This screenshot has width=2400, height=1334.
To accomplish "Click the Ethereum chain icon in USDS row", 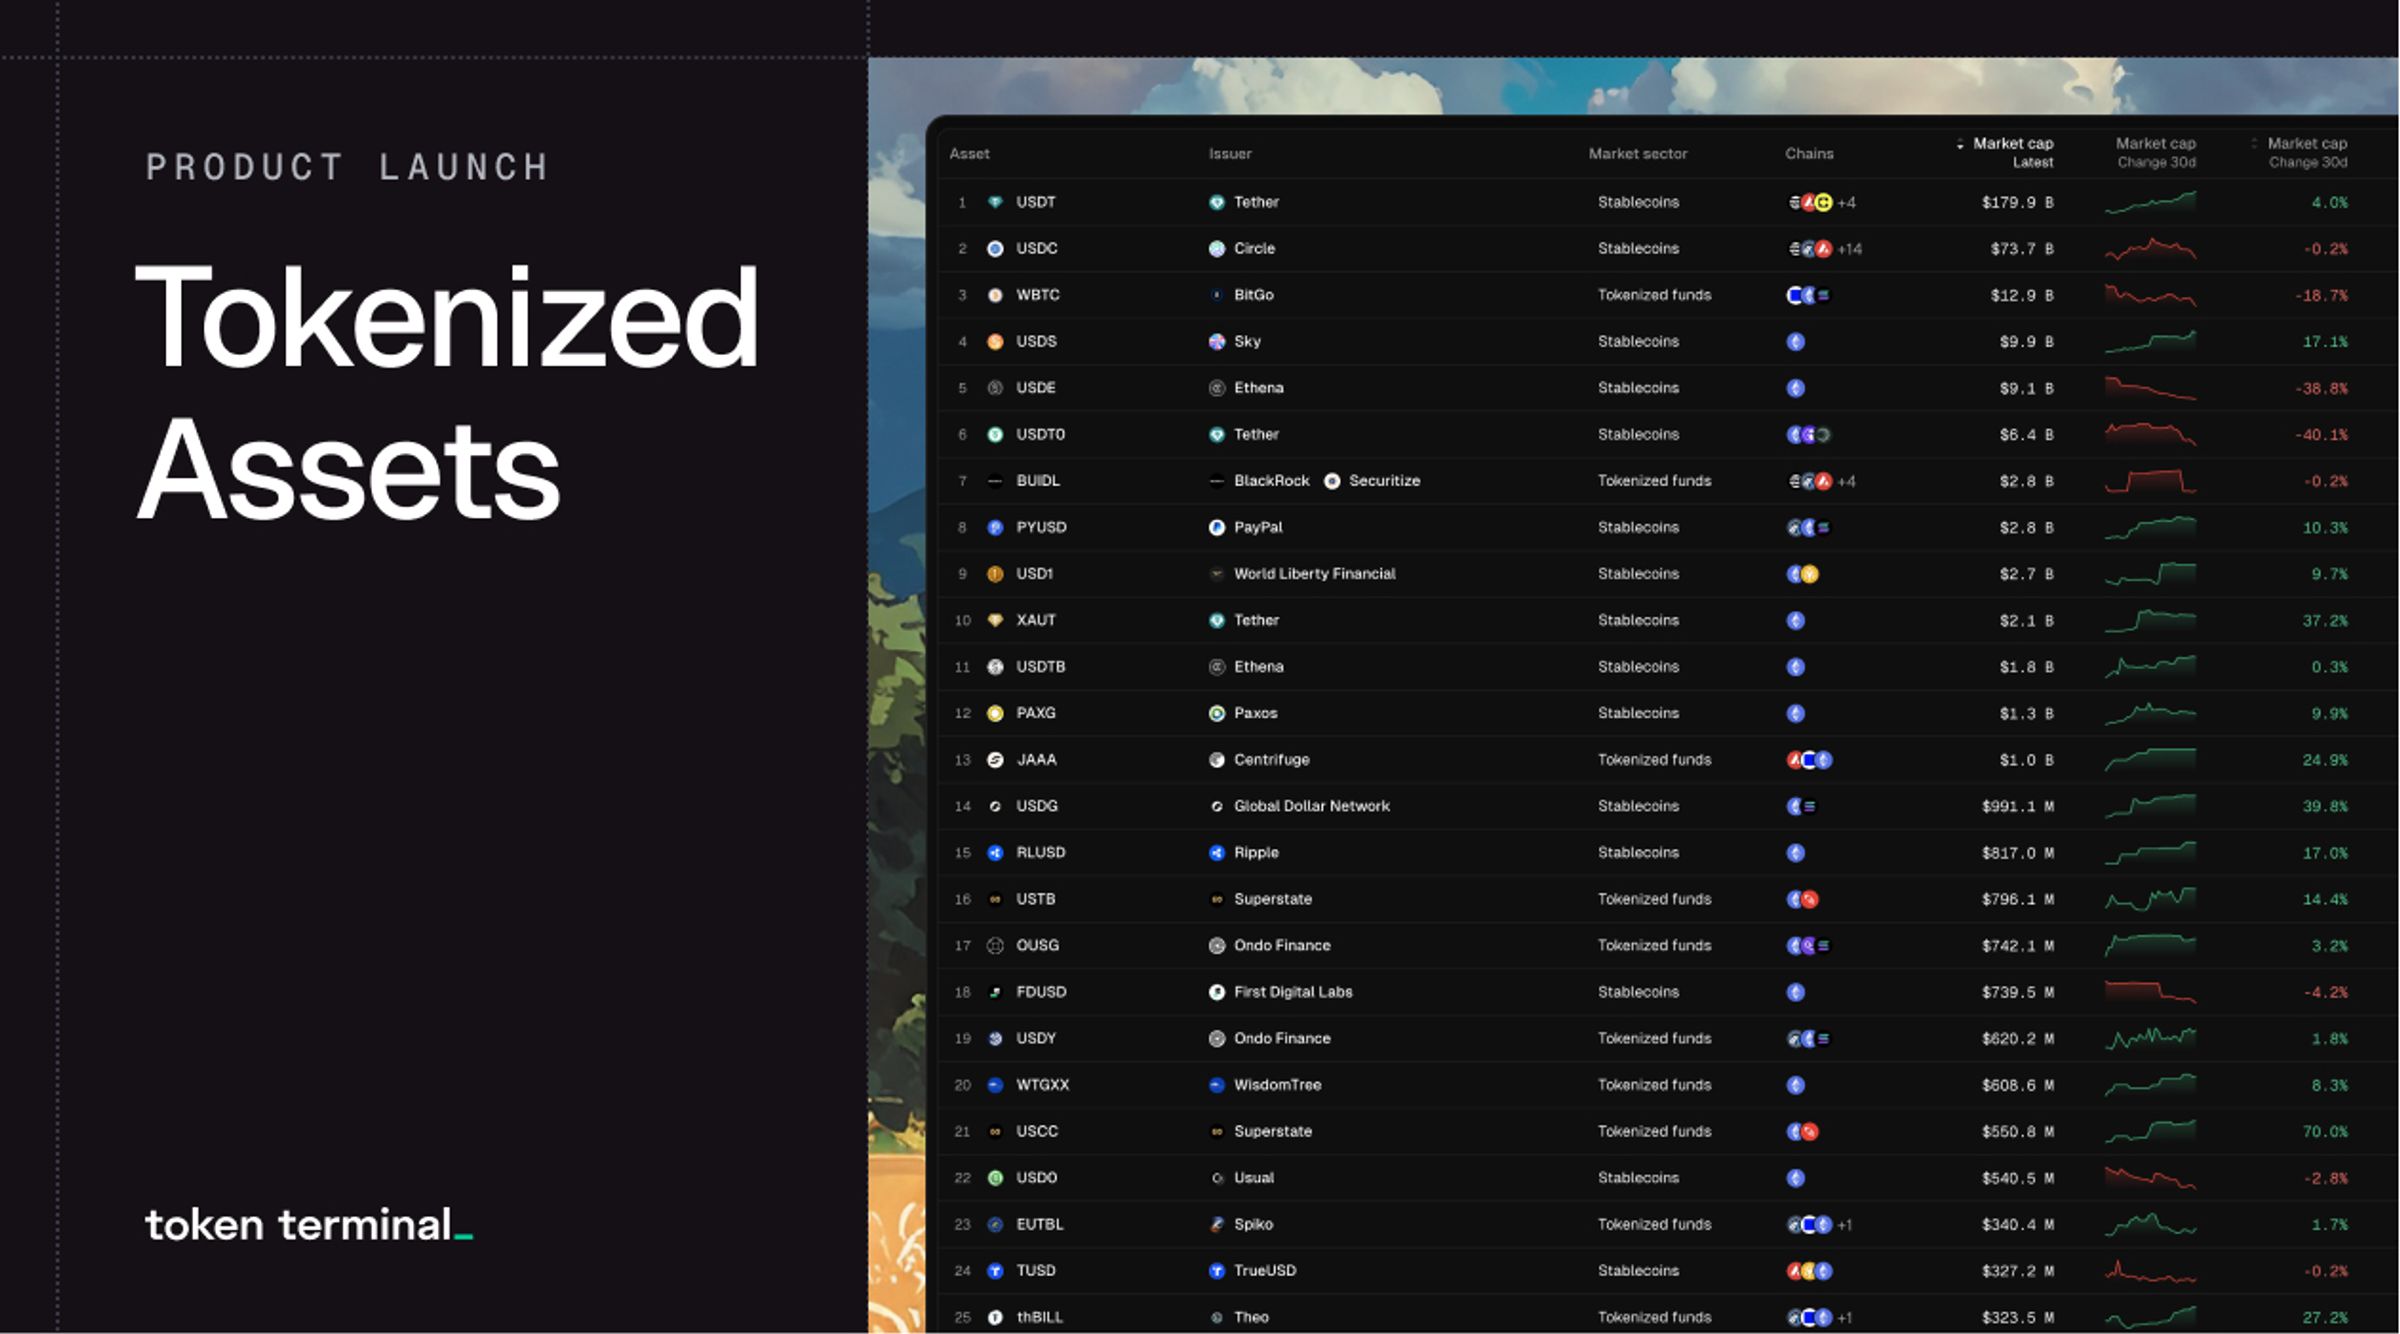I will (1796, 342).
